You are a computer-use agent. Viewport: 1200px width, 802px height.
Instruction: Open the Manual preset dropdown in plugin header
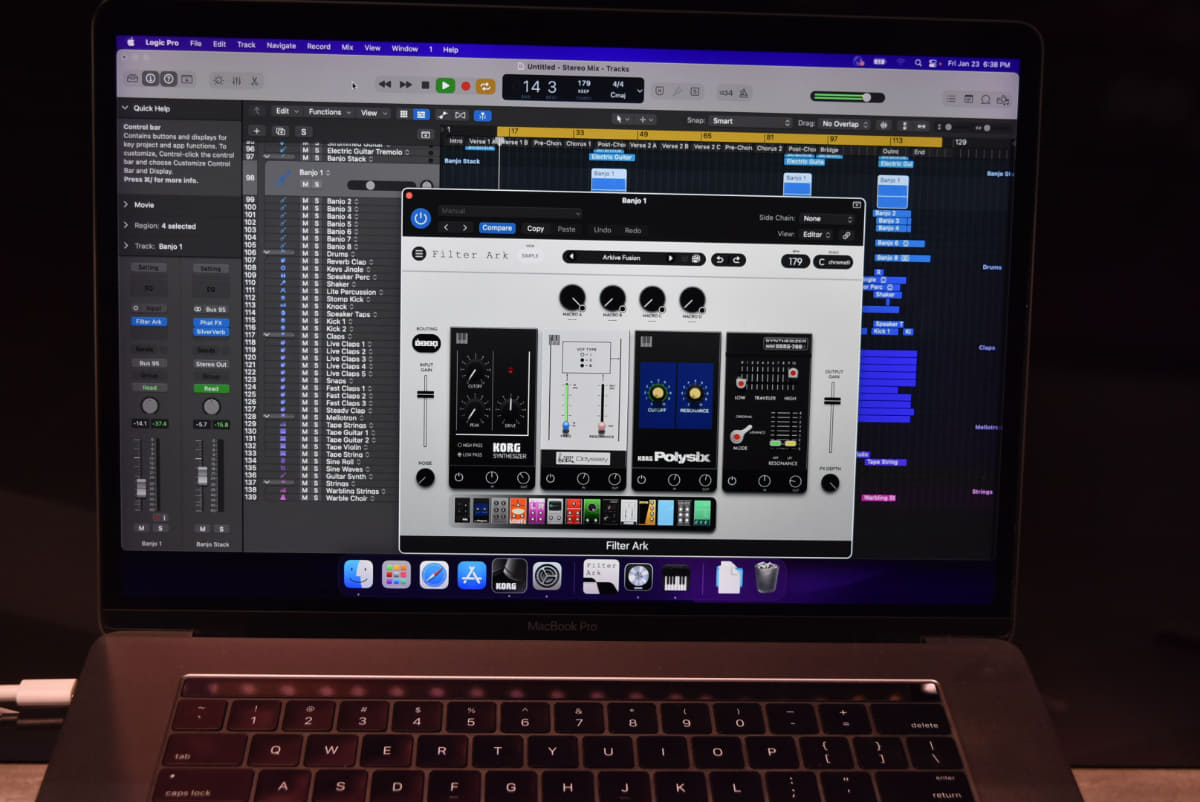click(510, 212)
